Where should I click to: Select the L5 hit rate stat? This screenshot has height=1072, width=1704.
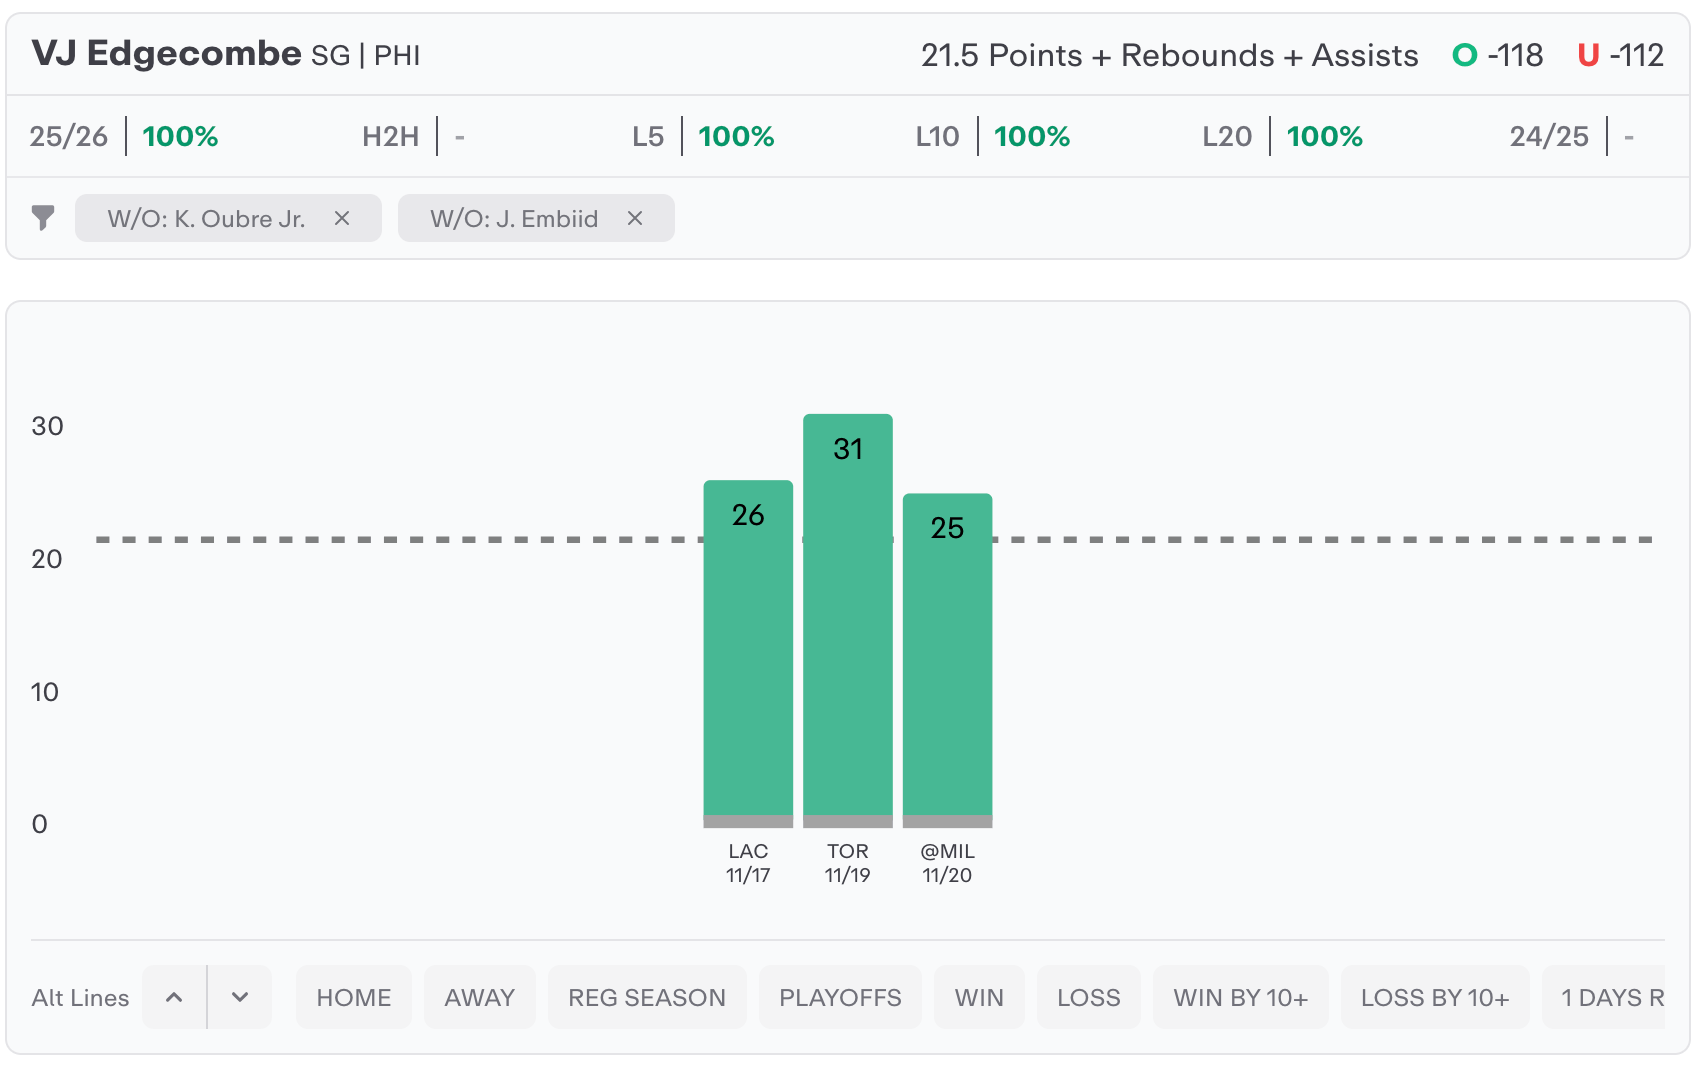(x=704, y=136)
